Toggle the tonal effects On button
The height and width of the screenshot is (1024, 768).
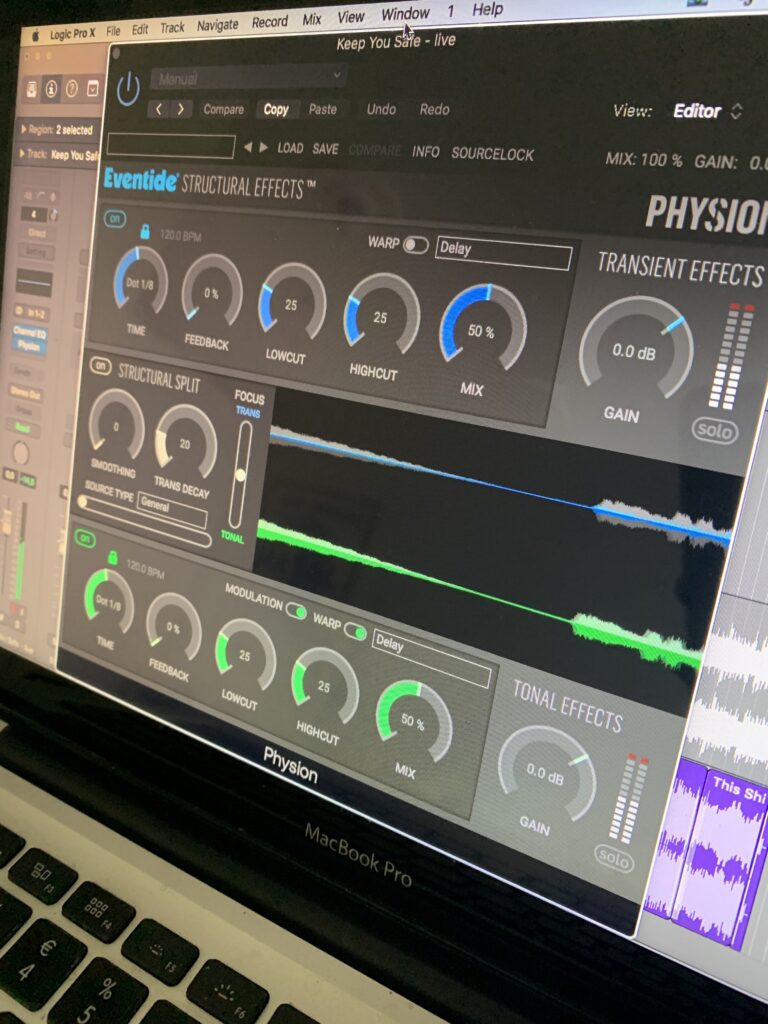coord(86,538)
